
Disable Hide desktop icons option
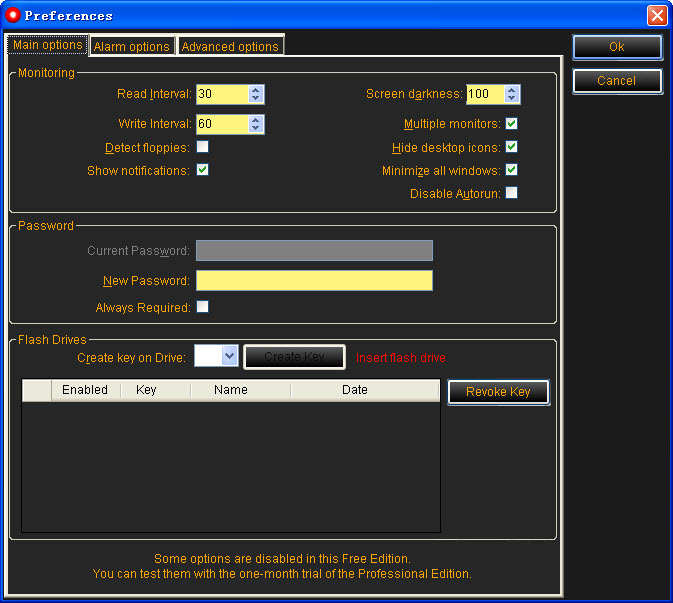tap(511, 147)
